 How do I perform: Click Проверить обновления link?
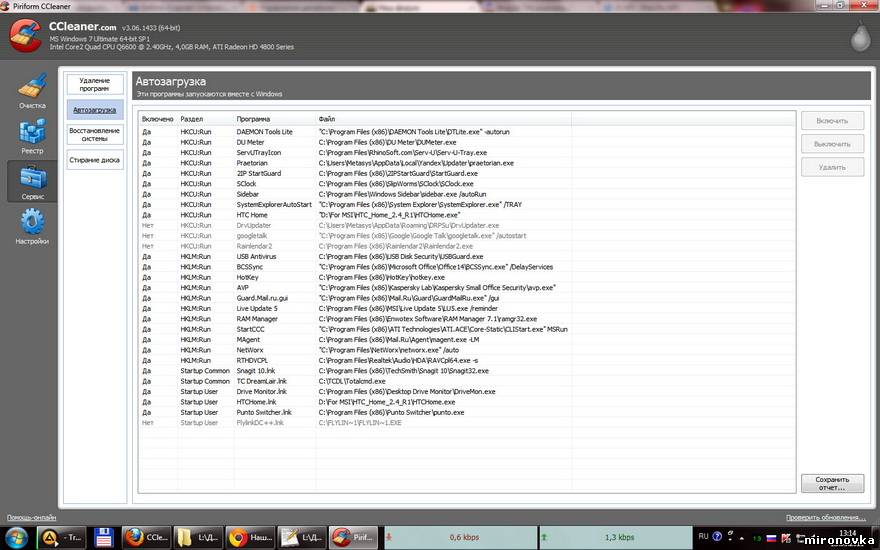pos(826,517)
